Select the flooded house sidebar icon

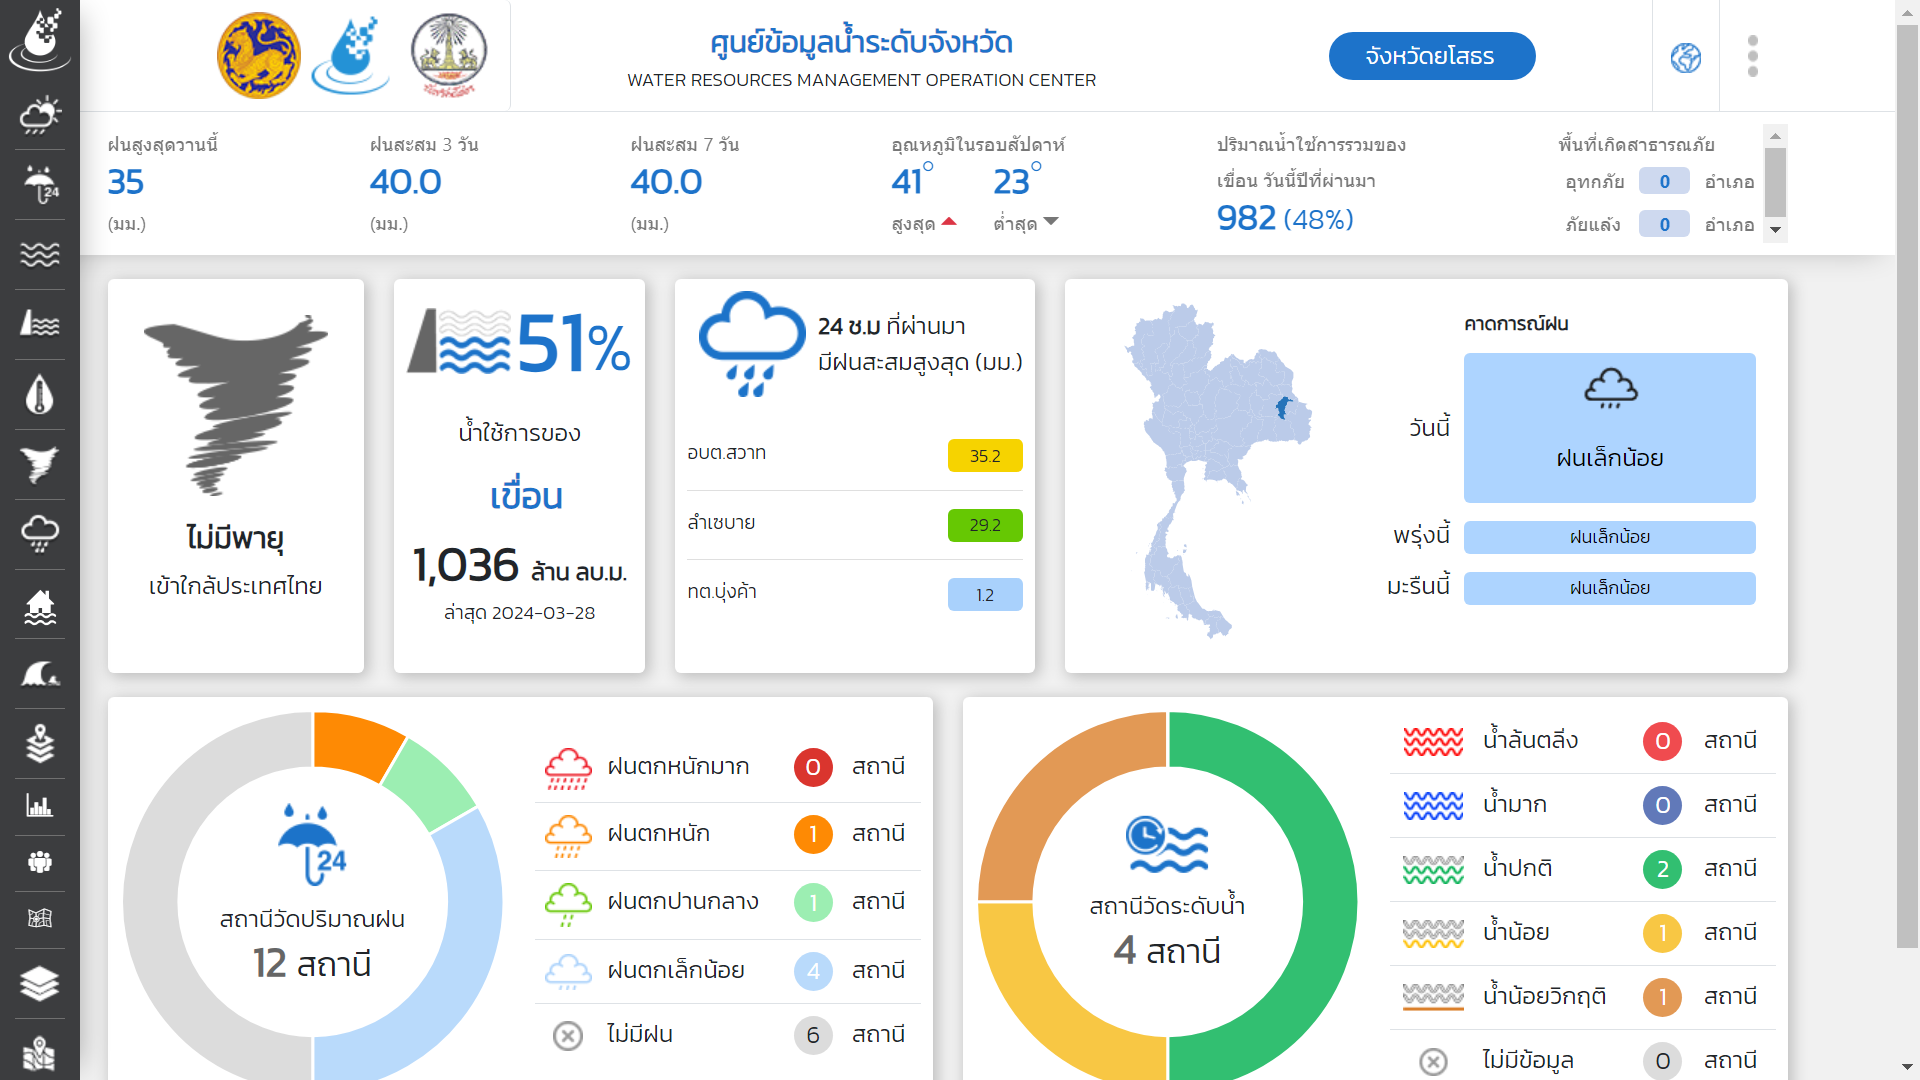[x=40, y=606]
